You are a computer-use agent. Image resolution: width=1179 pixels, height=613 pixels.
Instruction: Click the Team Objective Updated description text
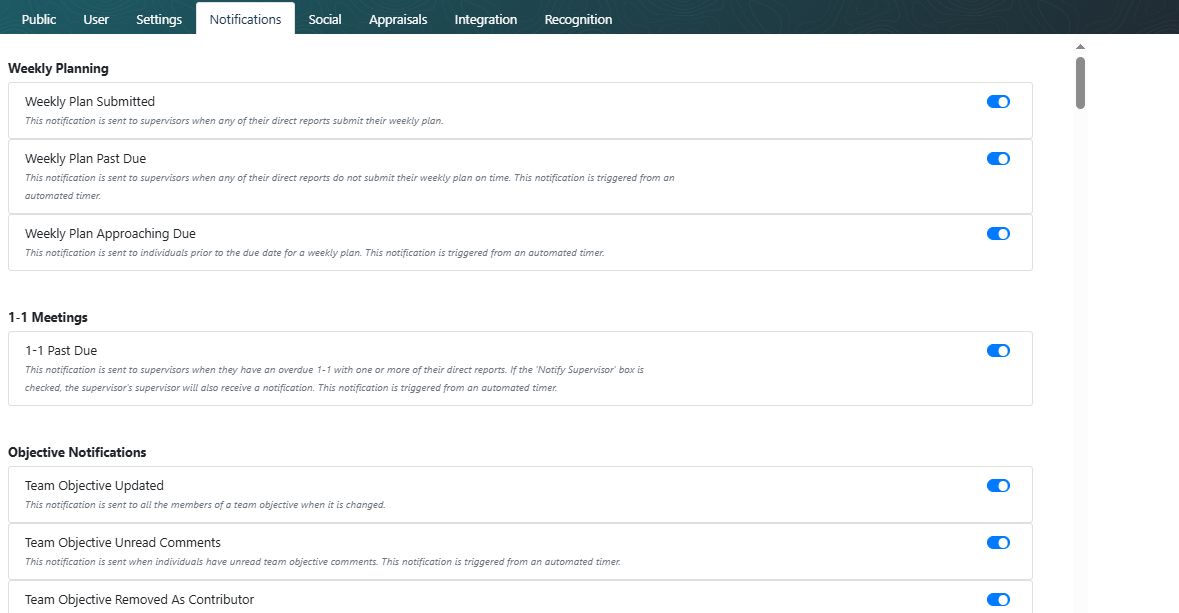pos(205,505)
